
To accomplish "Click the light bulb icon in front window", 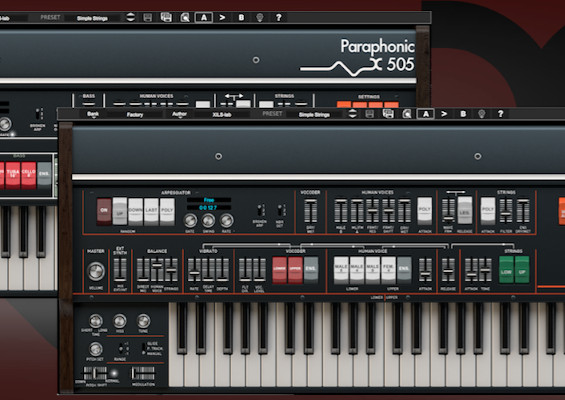I will tap(481, 114).
